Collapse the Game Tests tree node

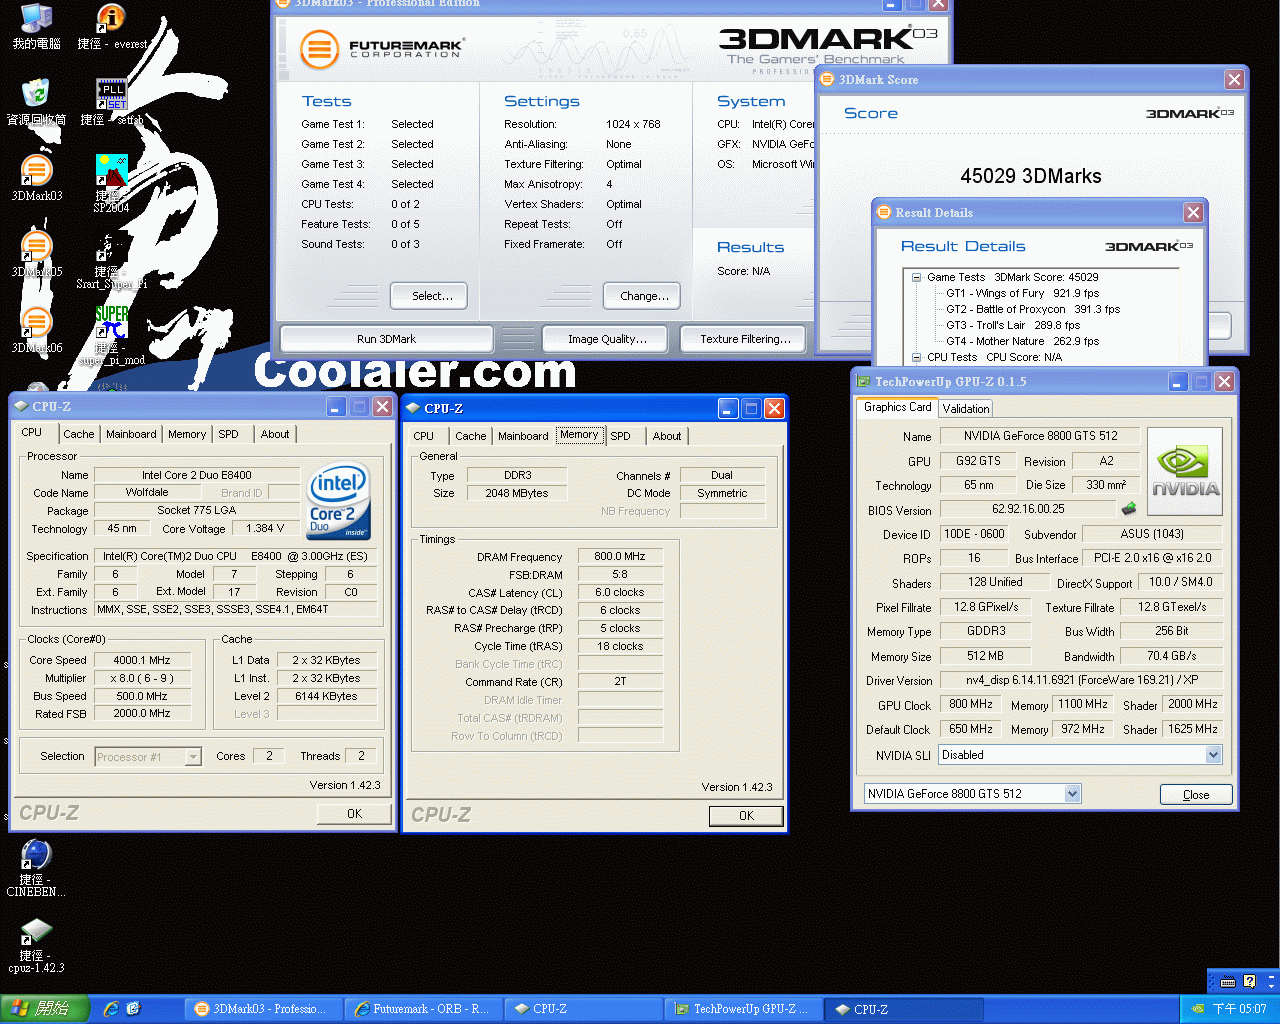(916, 277)
